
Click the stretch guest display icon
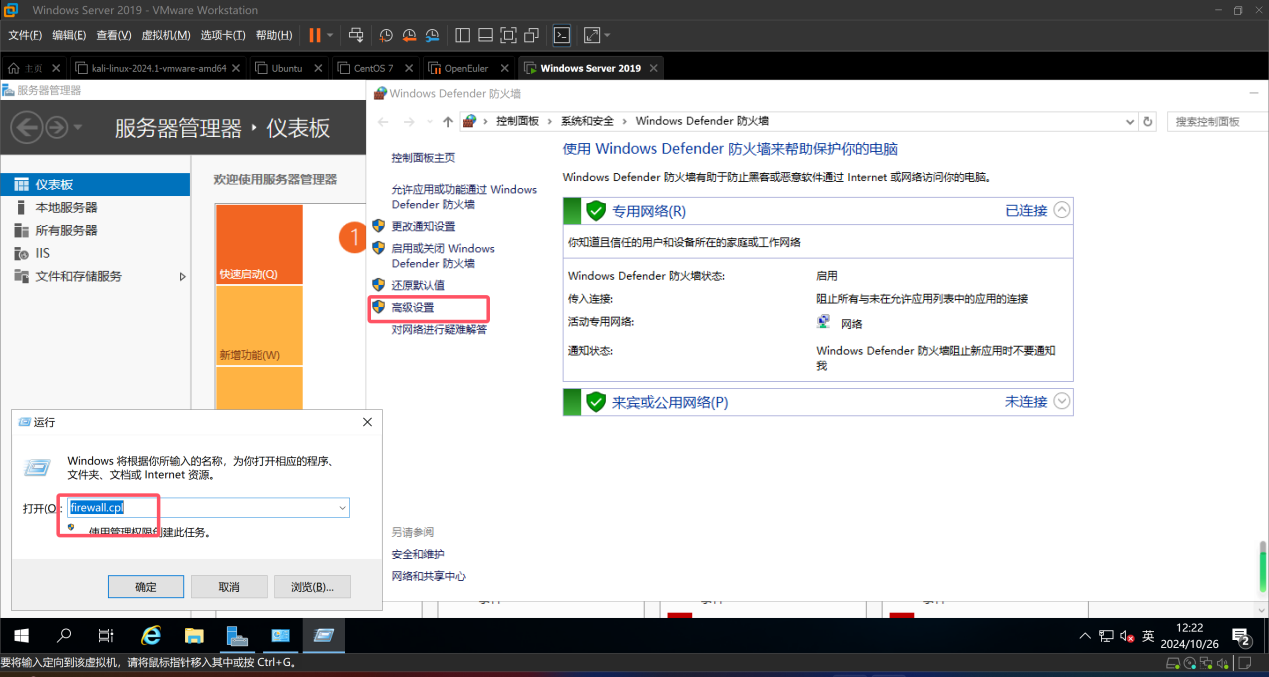[591, 35]
